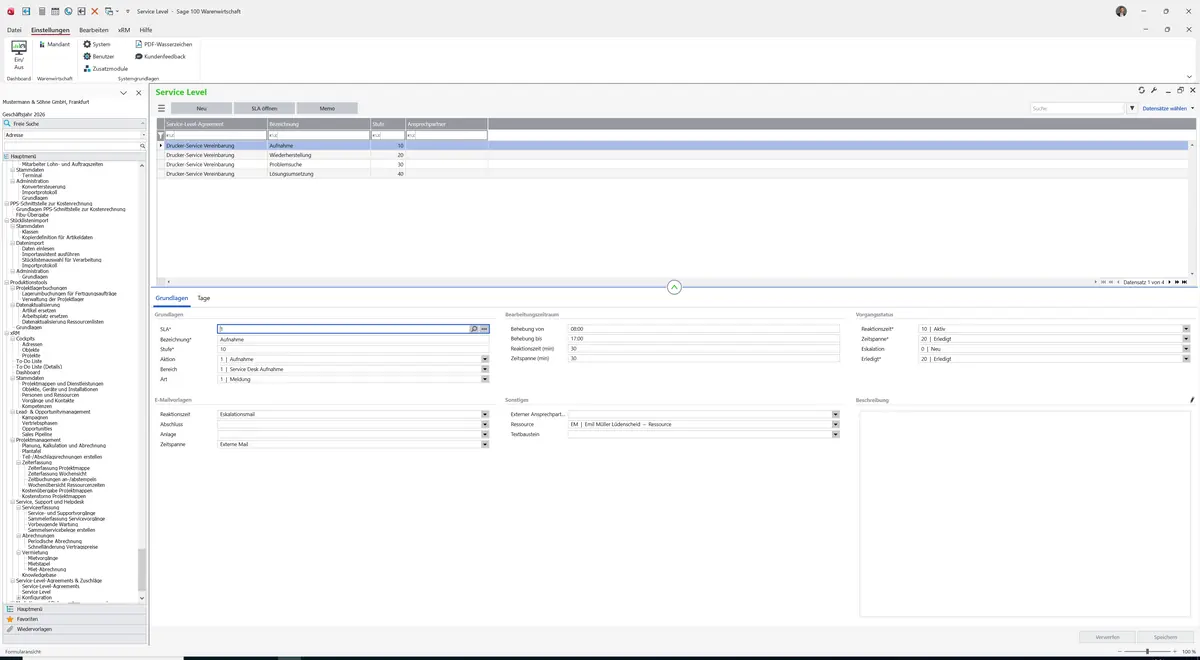The image size is (1200, 660).
Task: Click in the Bezeichnung field containing Aufnahme
Action: tap(353, 339)
